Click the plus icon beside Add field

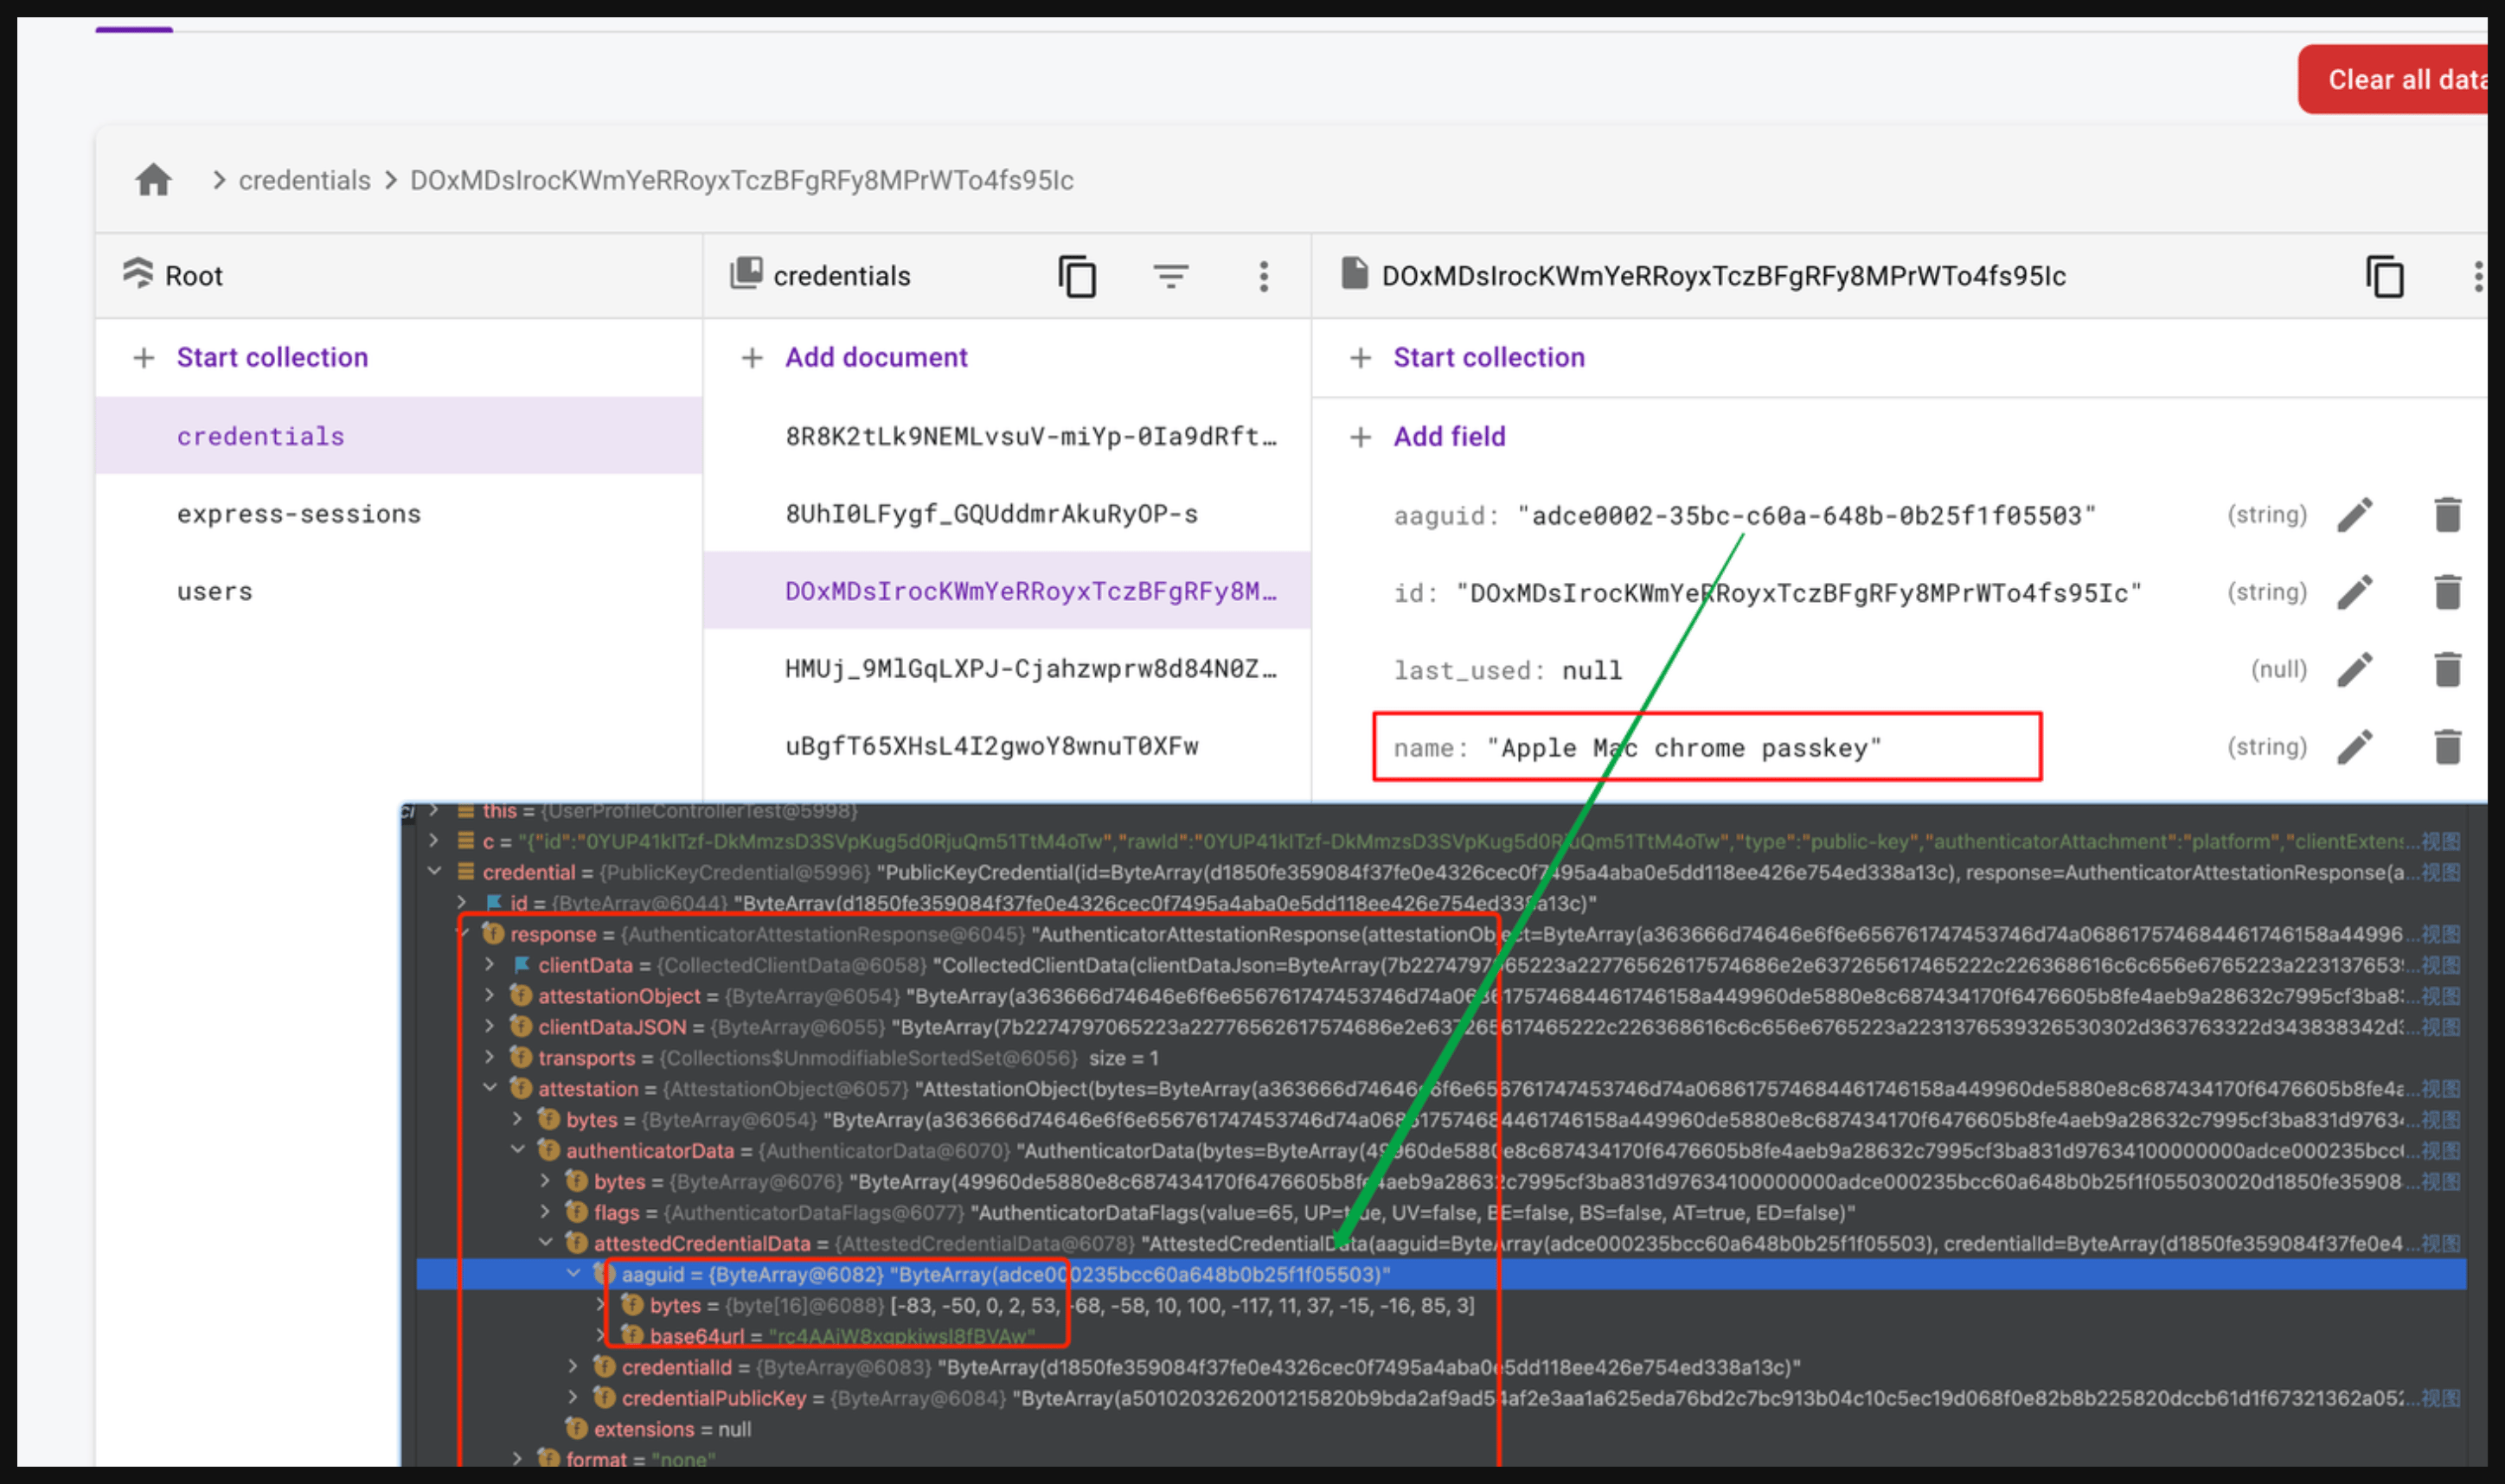pyautogui.click(x=1360, y=437)
